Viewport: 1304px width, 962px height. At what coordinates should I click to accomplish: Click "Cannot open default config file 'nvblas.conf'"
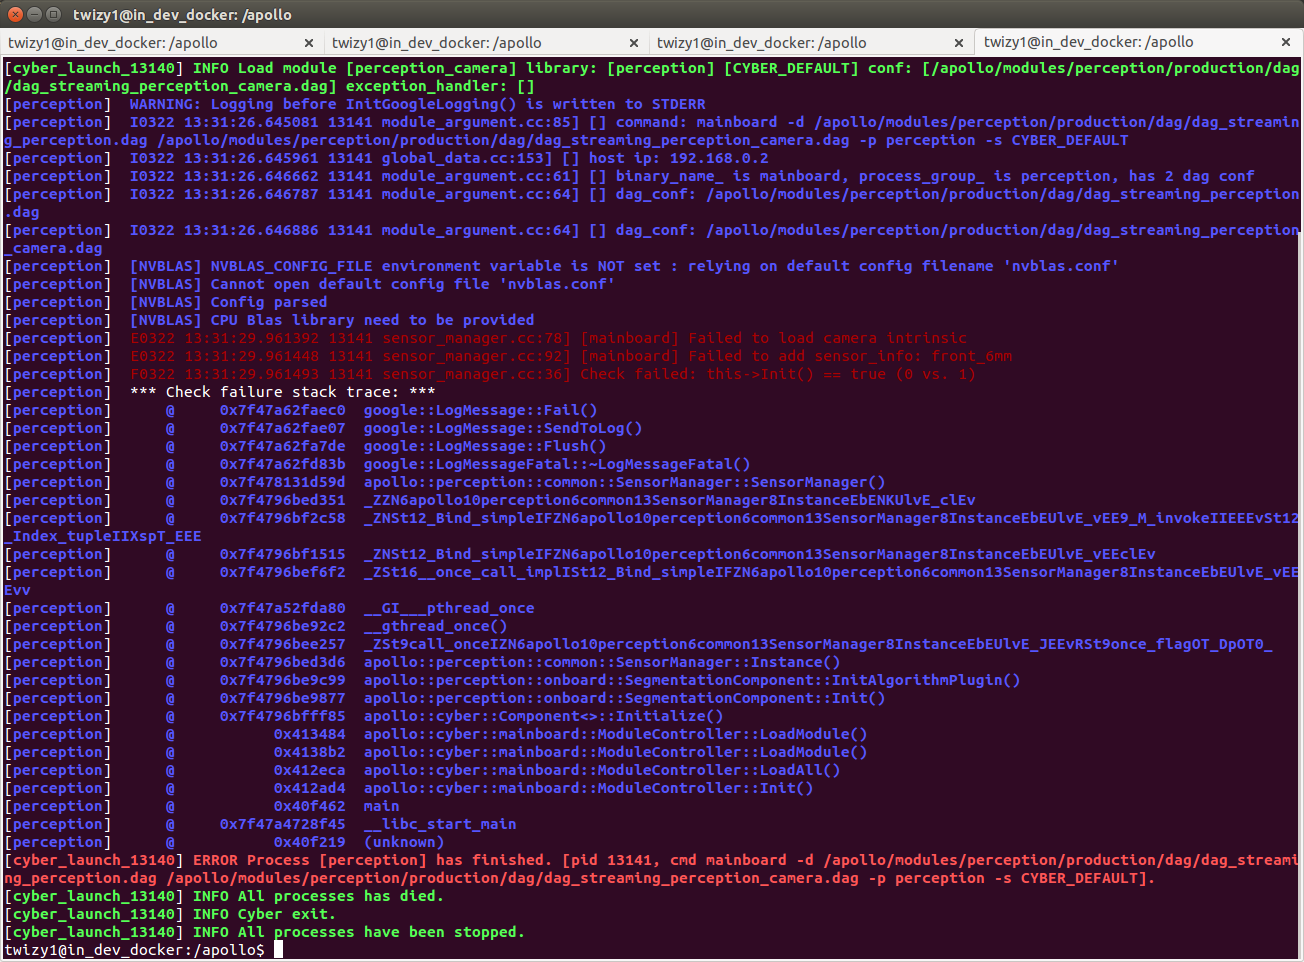click(x=413, y=284)
